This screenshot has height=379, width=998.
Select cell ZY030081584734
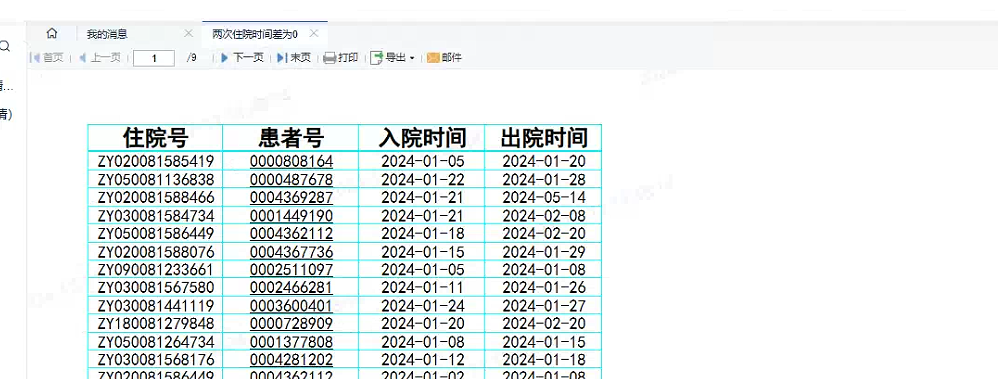point(155,216)
